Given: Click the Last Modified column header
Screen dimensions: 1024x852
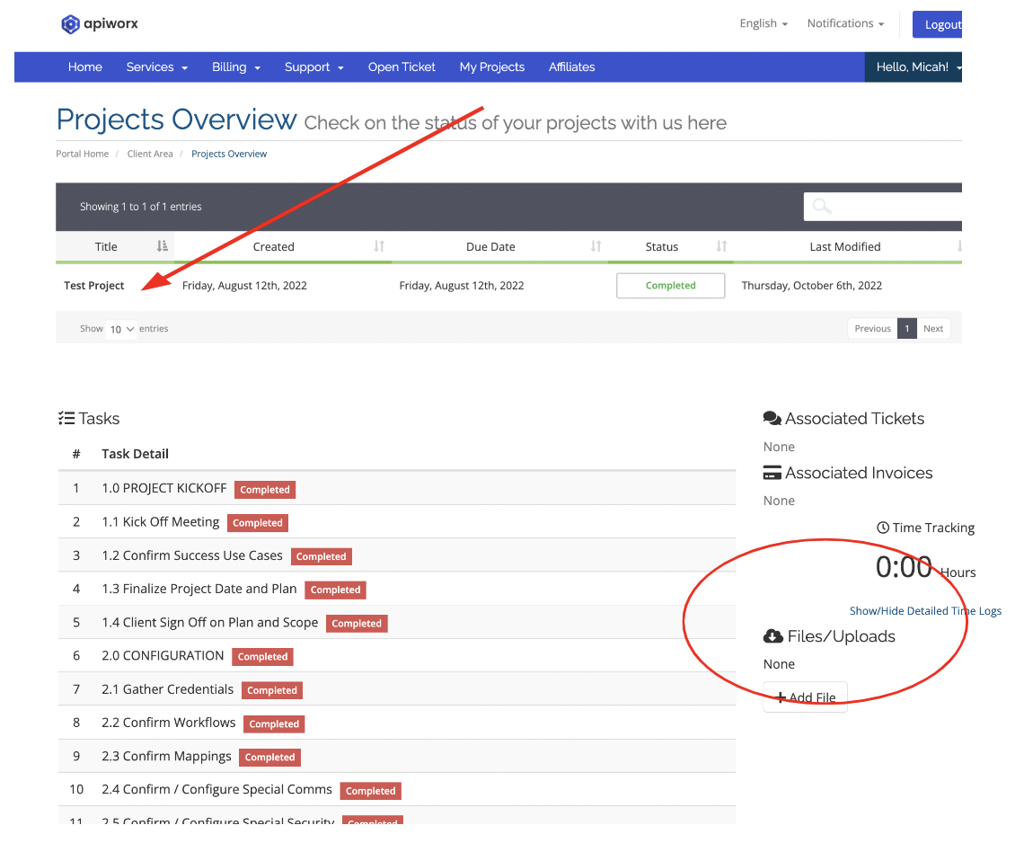Looking at the screenshot, I should point(845,247).
